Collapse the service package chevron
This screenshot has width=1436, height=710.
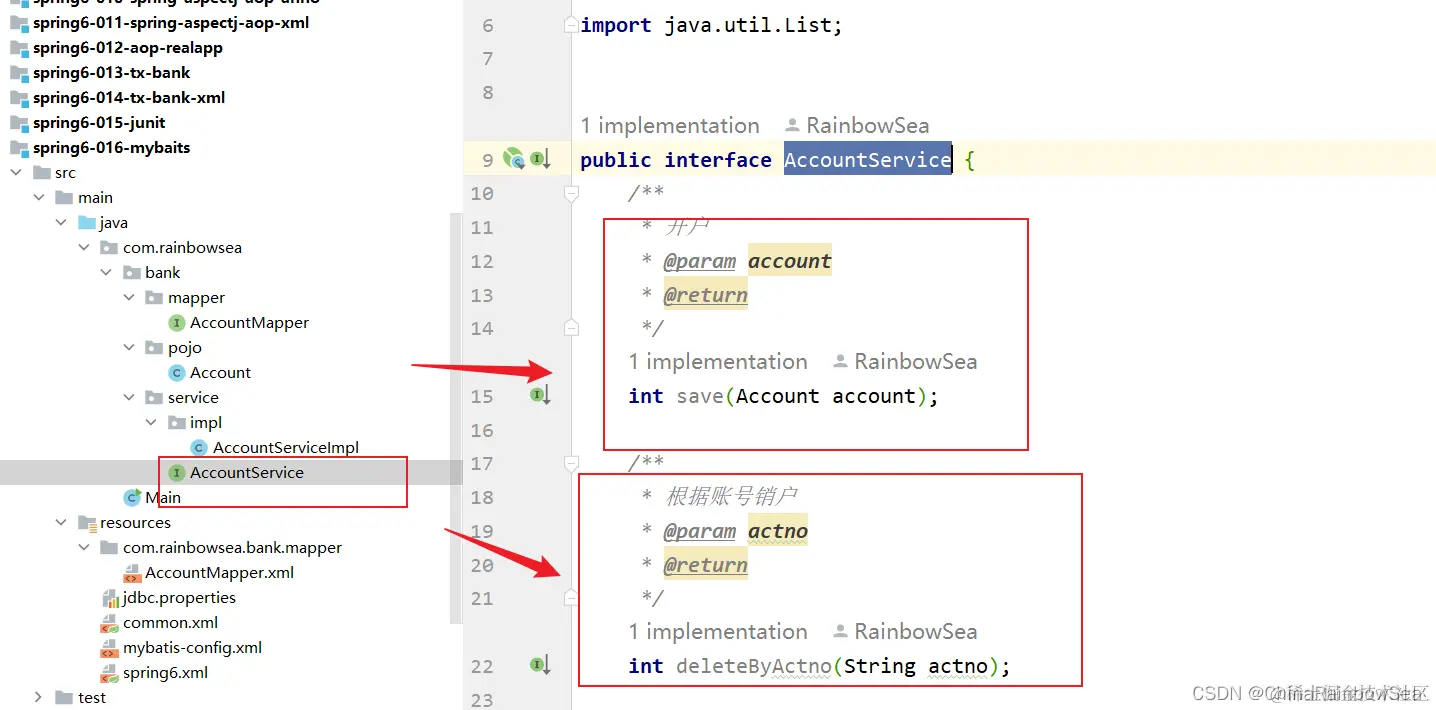coord(129,398)
